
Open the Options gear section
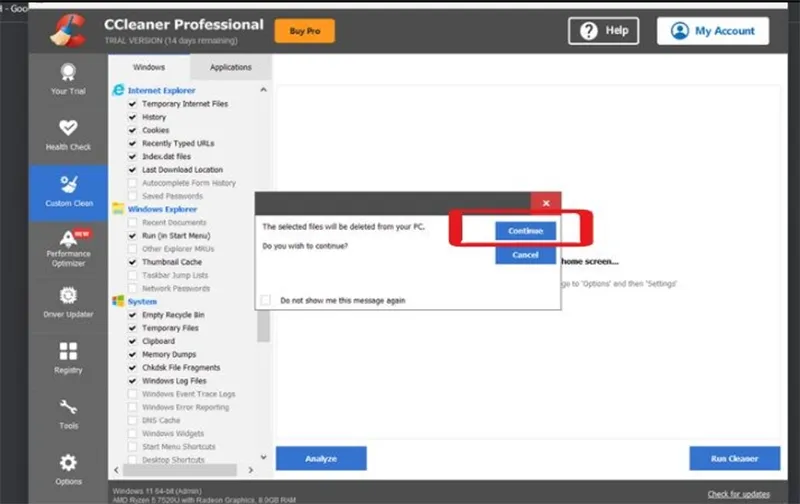tap(68, 470)
